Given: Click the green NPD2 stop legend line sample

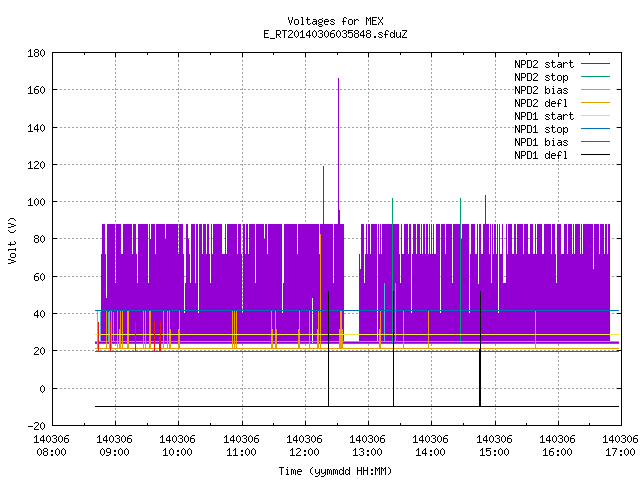Looking at the screenshot, I should click(x=595, y=76).
